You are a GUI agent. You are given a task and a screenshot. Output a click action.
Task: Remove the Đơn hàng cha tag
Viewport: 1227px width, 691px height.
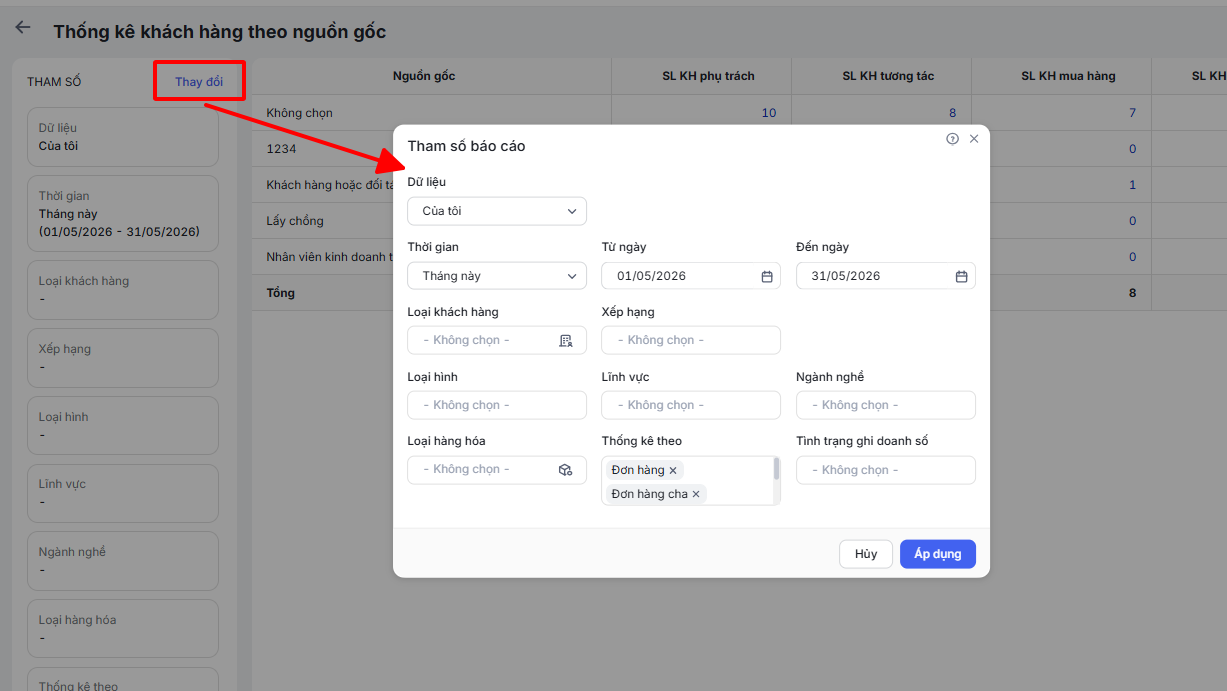coord(696,494)
